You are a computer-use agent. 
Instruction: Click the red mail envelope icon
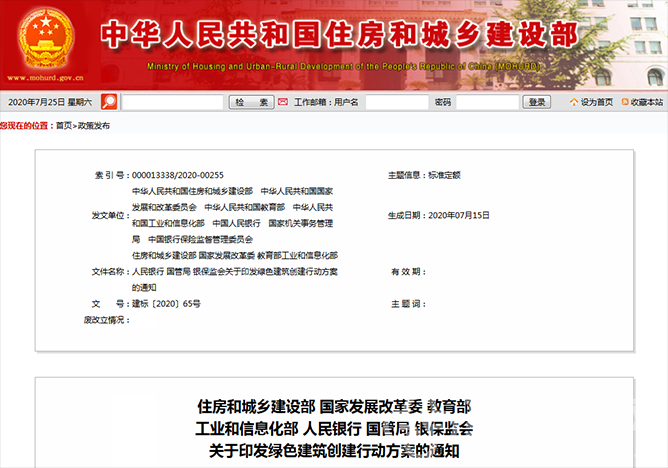pos(283,102)
